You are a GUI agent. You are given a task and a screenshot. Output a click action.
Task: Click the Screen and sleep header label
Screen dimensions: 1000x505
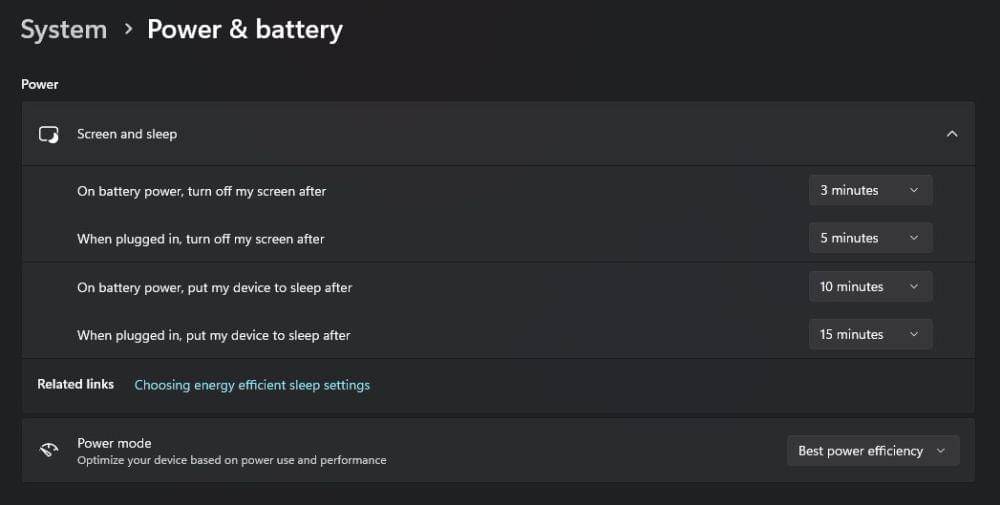127,134
